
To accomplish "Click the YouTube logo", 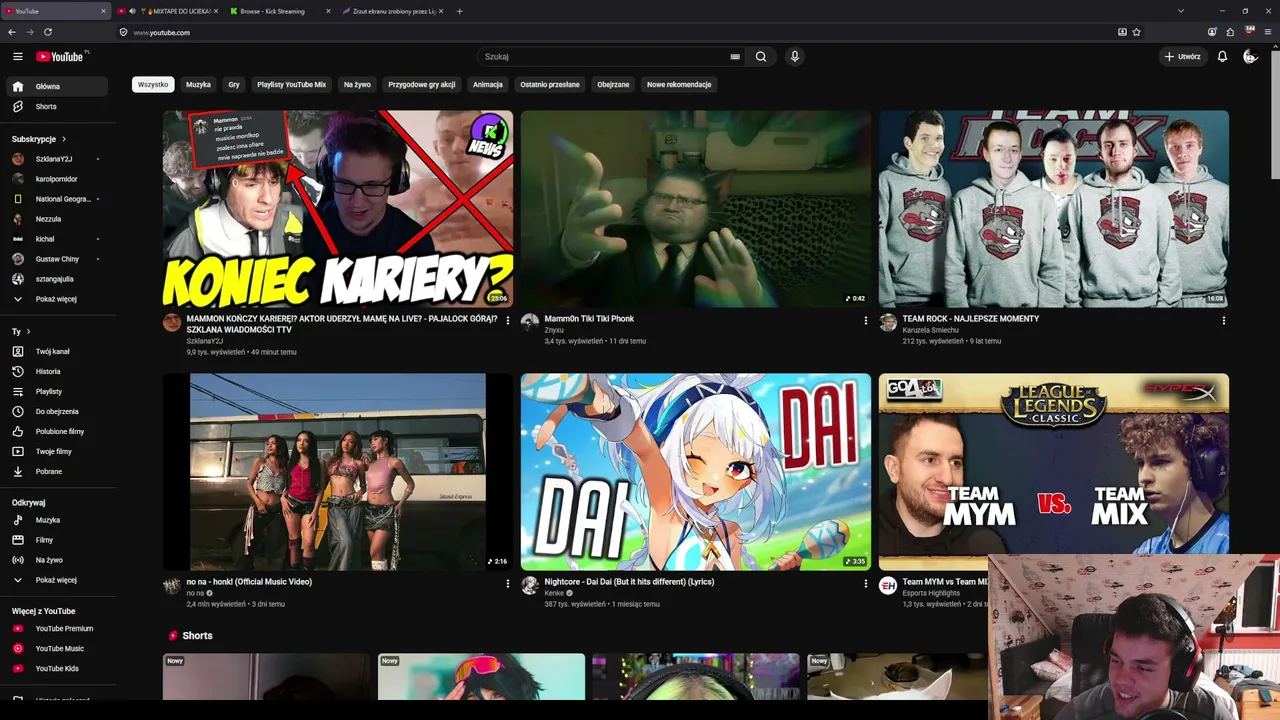I will pos(62,57).
